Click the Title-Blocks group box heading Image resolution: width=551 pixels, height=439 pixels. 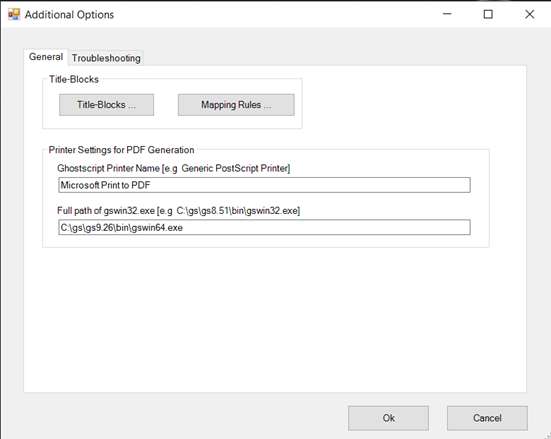[74, 79]
